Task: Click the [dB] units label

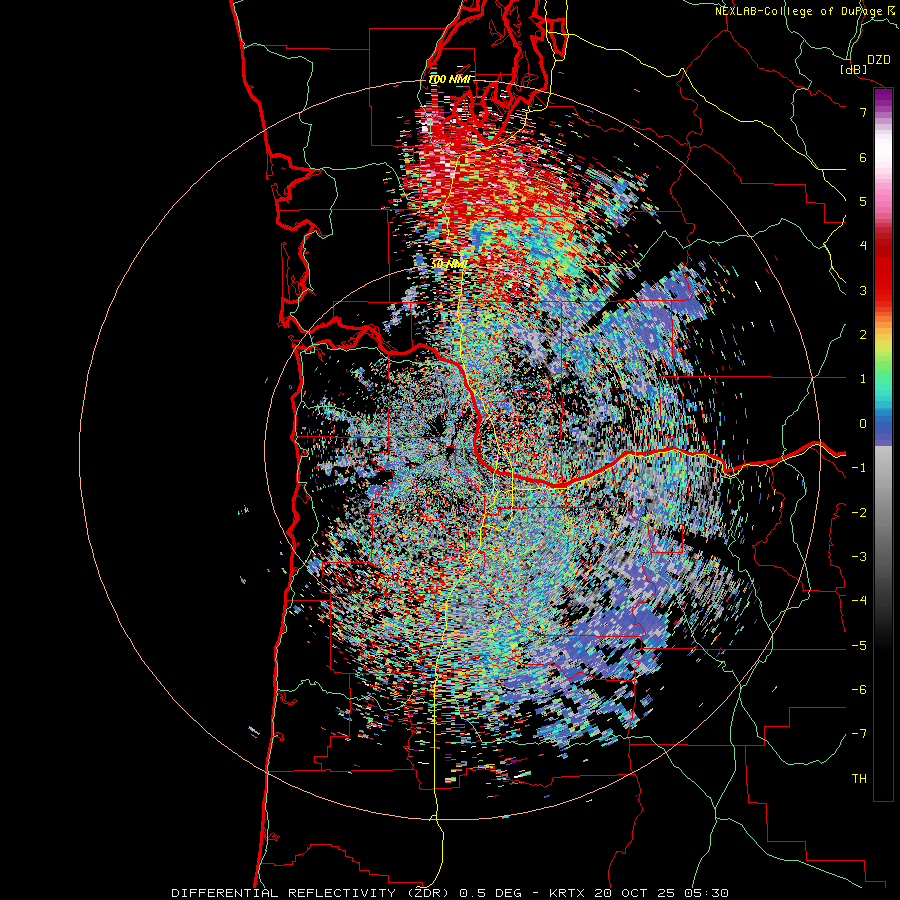Action: click(854, 69)
